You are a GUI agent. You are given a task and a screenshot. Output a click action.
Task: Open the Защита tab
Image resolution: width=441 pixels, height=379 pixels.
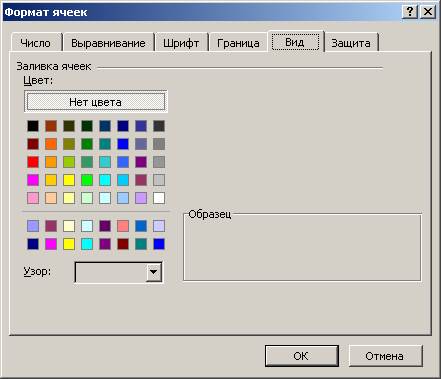[x=351, y=43]
